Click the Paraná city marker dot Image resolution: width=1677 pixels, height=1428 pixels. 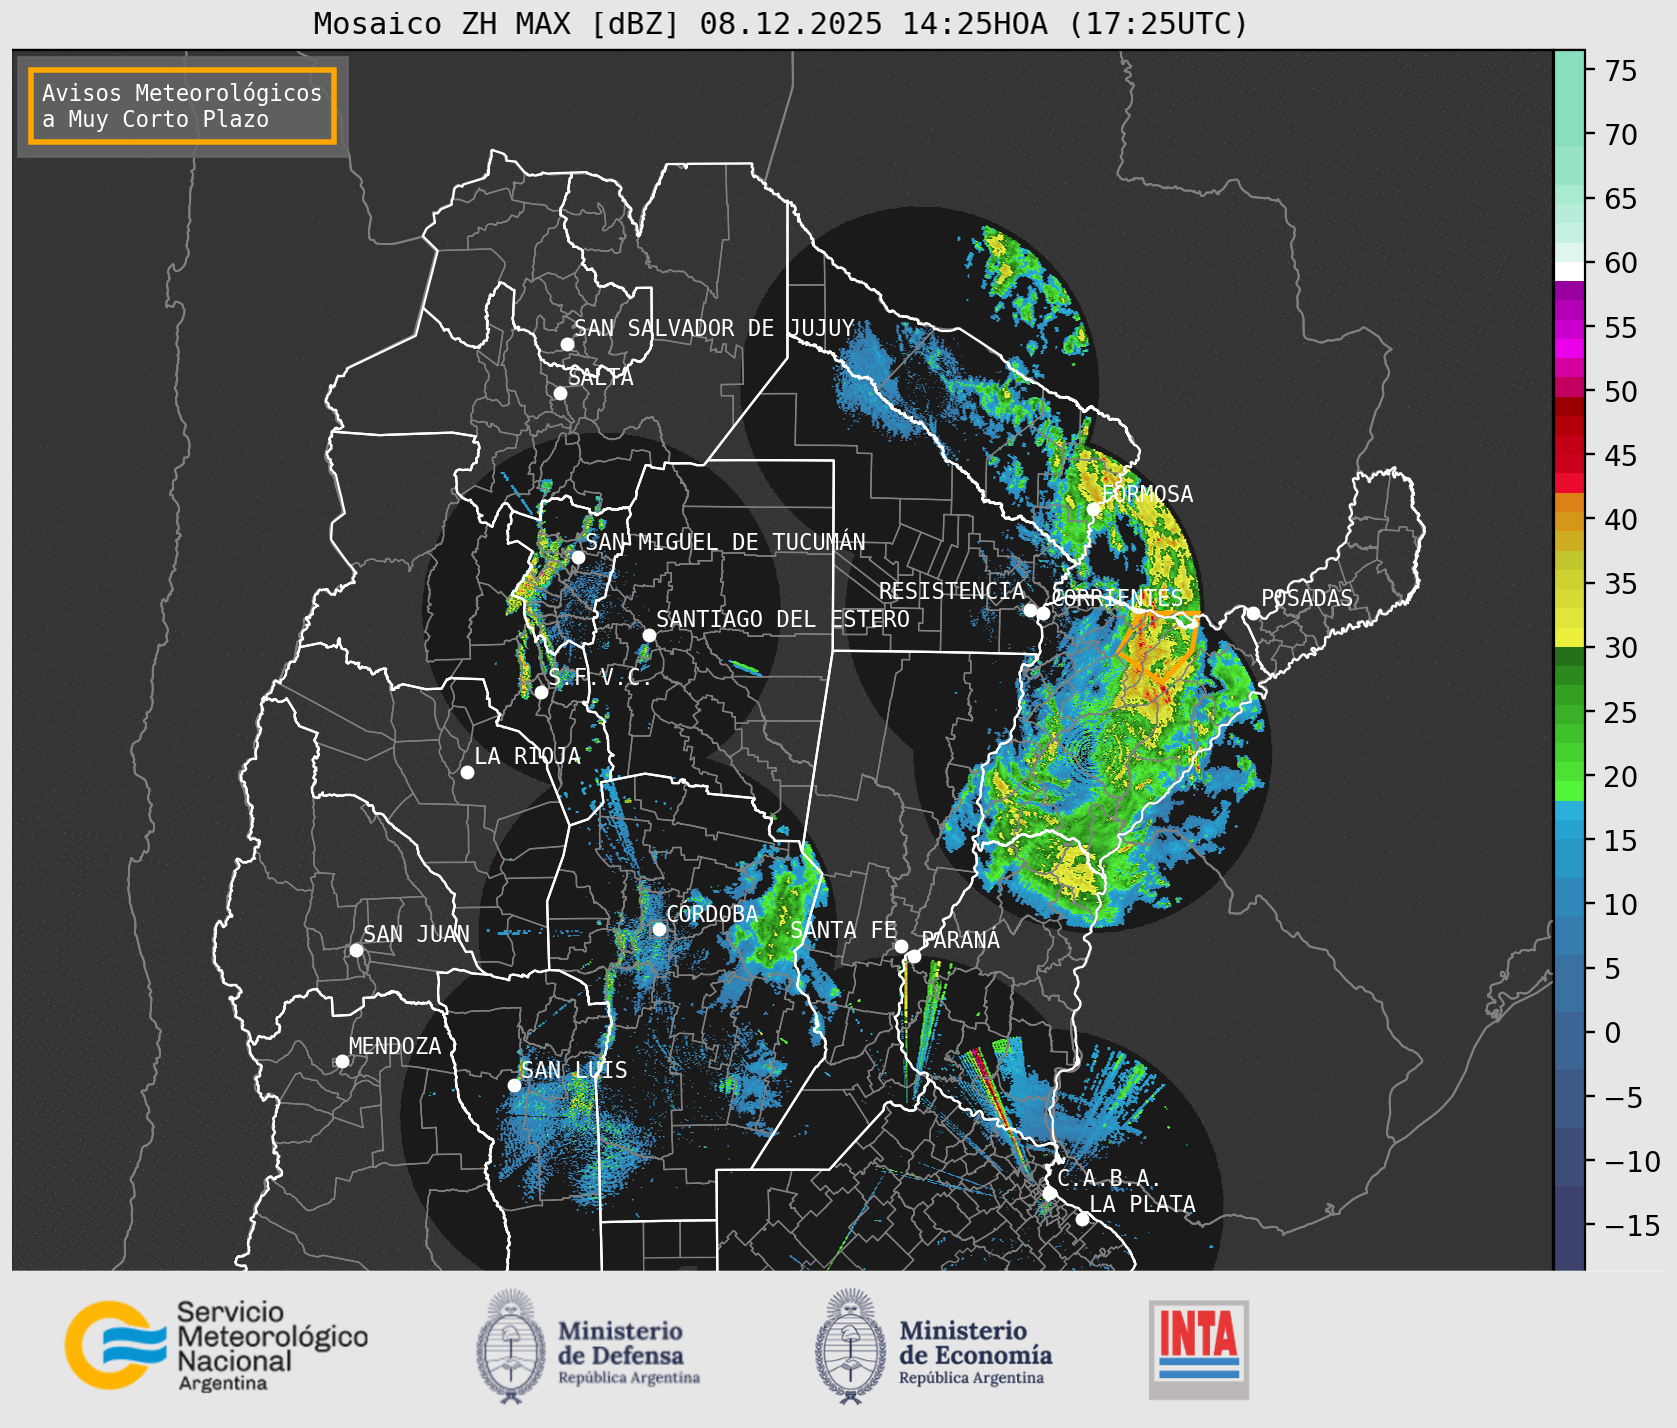pyautogui.click(x=914, y=956)
